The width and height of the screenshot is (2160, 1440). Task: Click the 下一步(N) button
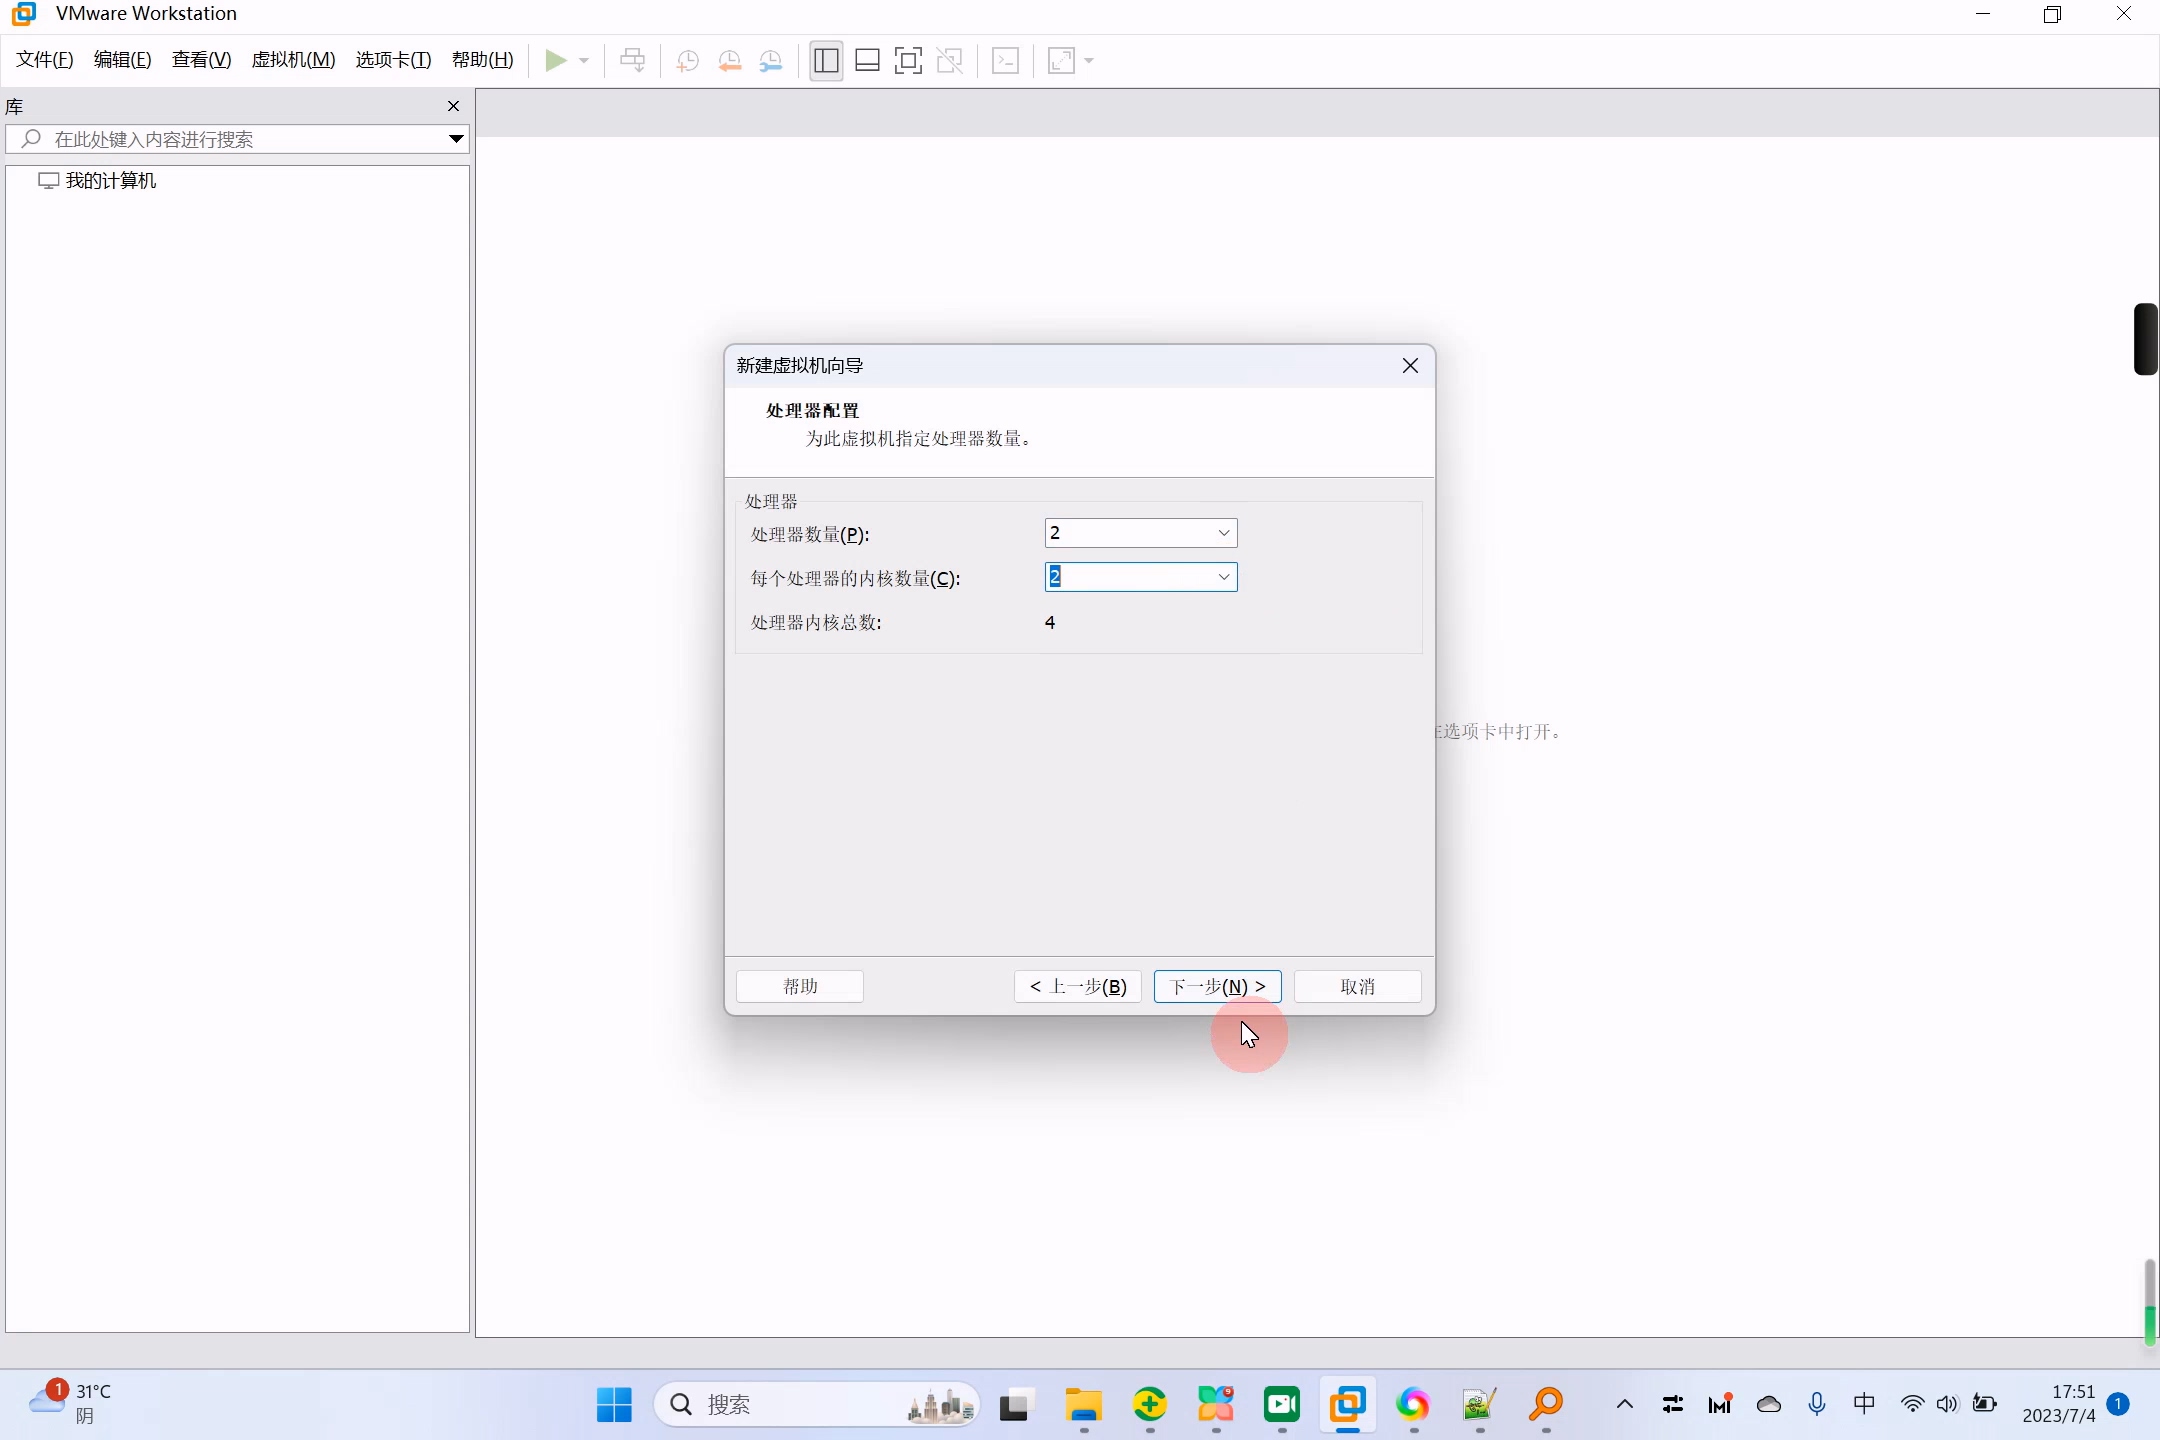1218,987
